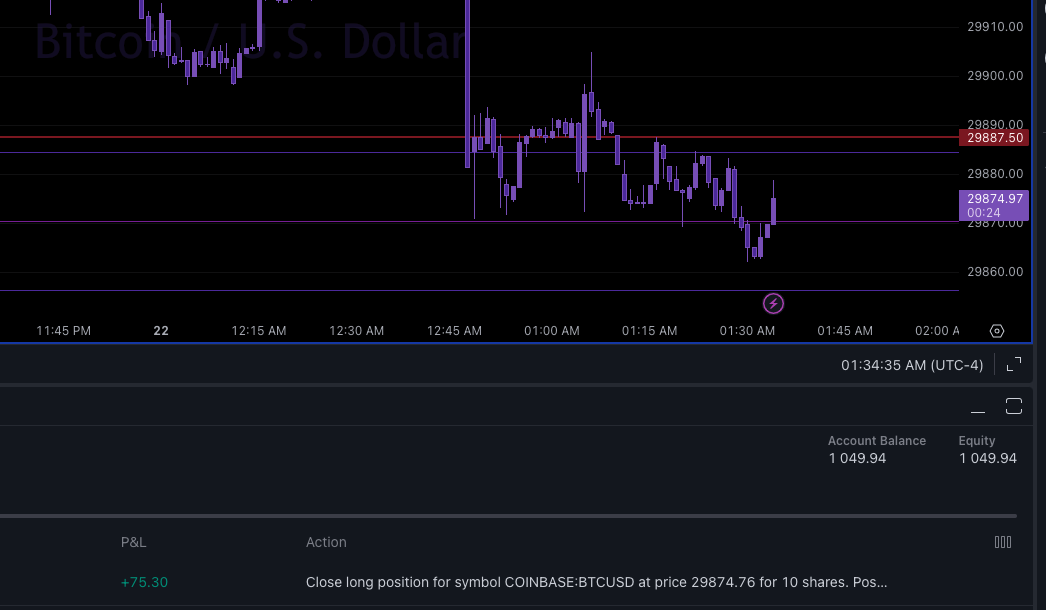This screenshot has width=1046, height=610.
Task: Open the settings gear on the time axis
Action: tap(996, 330)
